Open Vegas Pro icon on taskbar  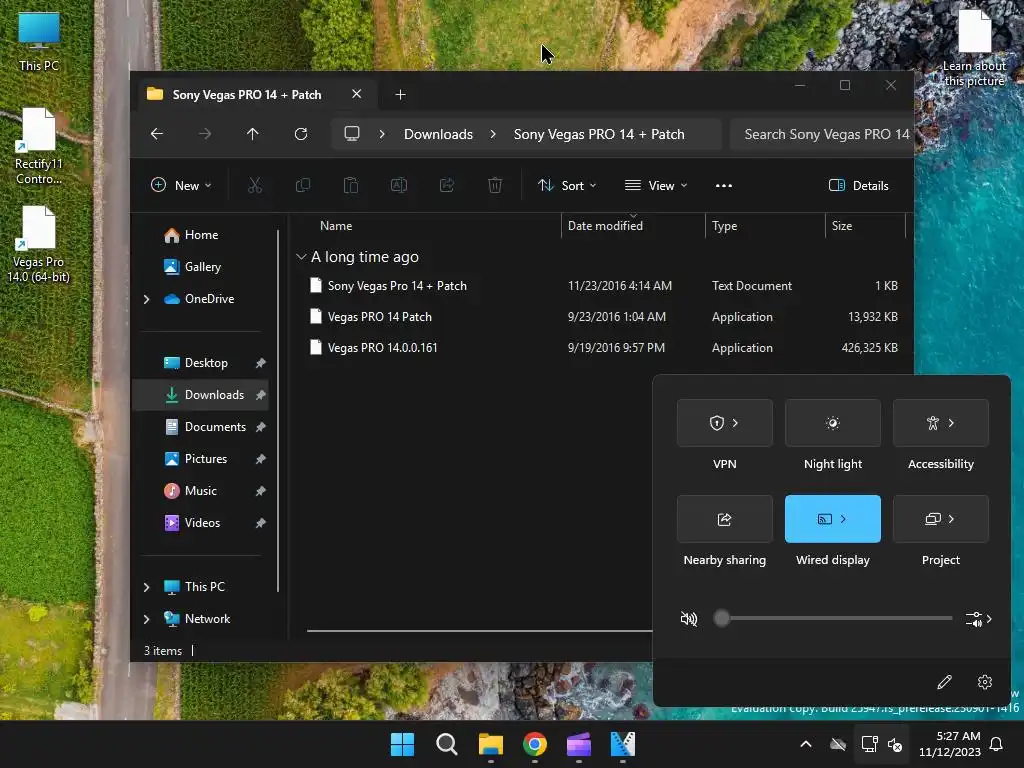623,744
